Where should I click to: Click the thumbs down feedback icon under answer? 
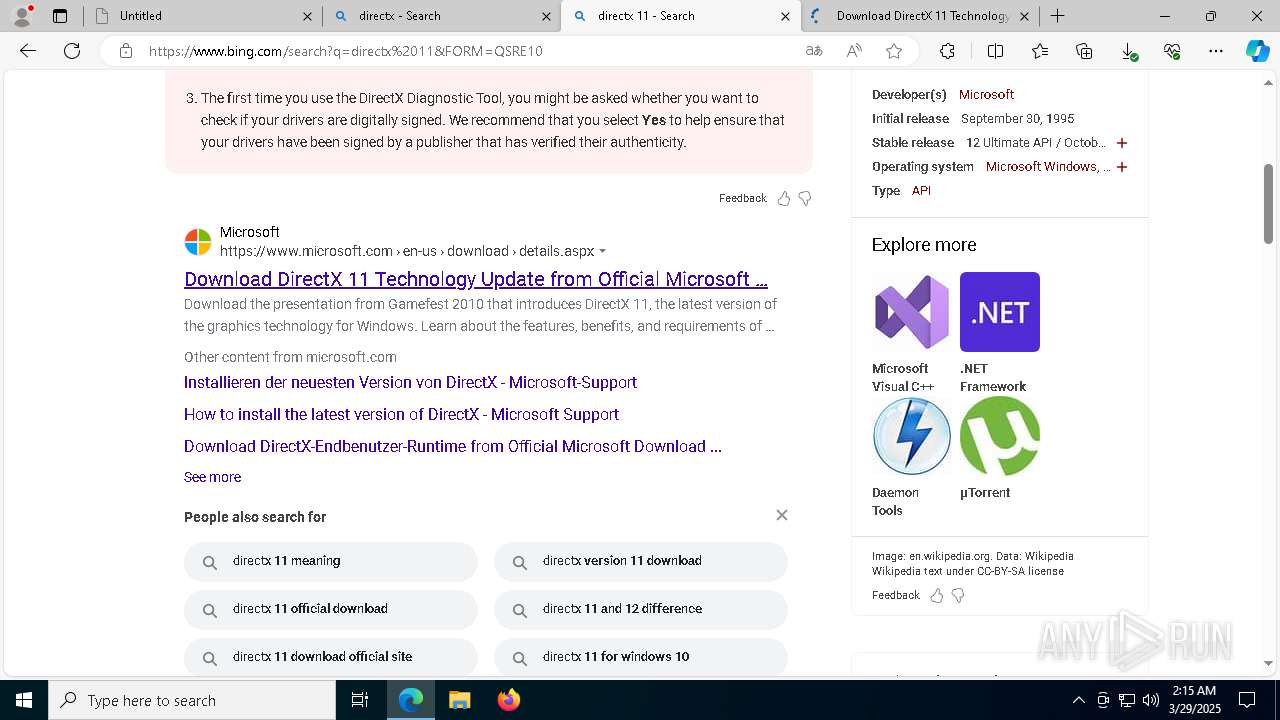click(x=805, y=198)
